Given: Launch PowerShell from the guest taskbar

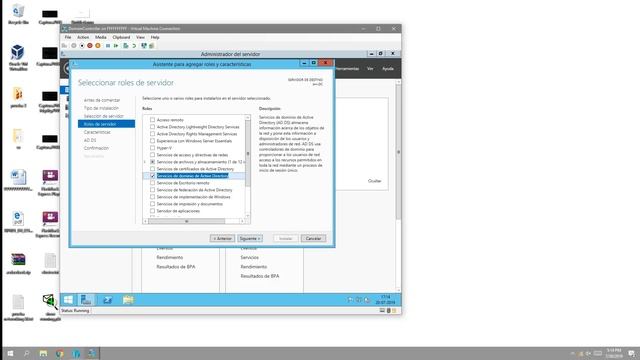Looking at the screenshot, I should [107, 300].
